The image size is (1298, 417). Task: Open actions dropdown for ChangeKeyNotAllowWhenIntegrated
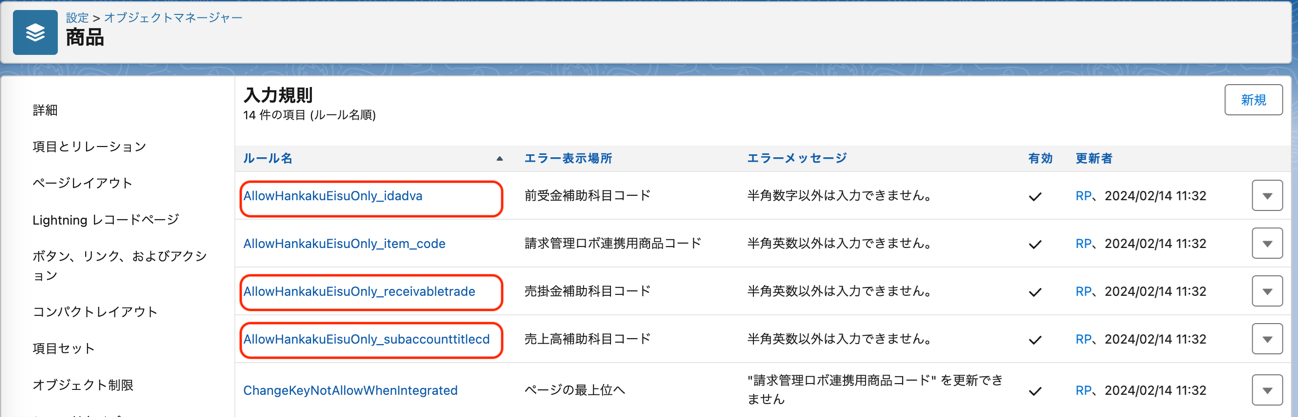click(x=1266, y=390)
